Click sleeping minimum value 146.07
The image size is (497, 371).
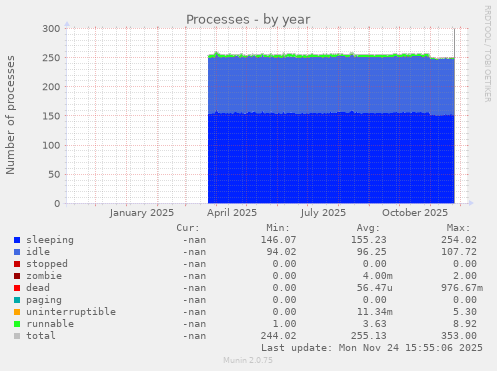tap(278, 240)
